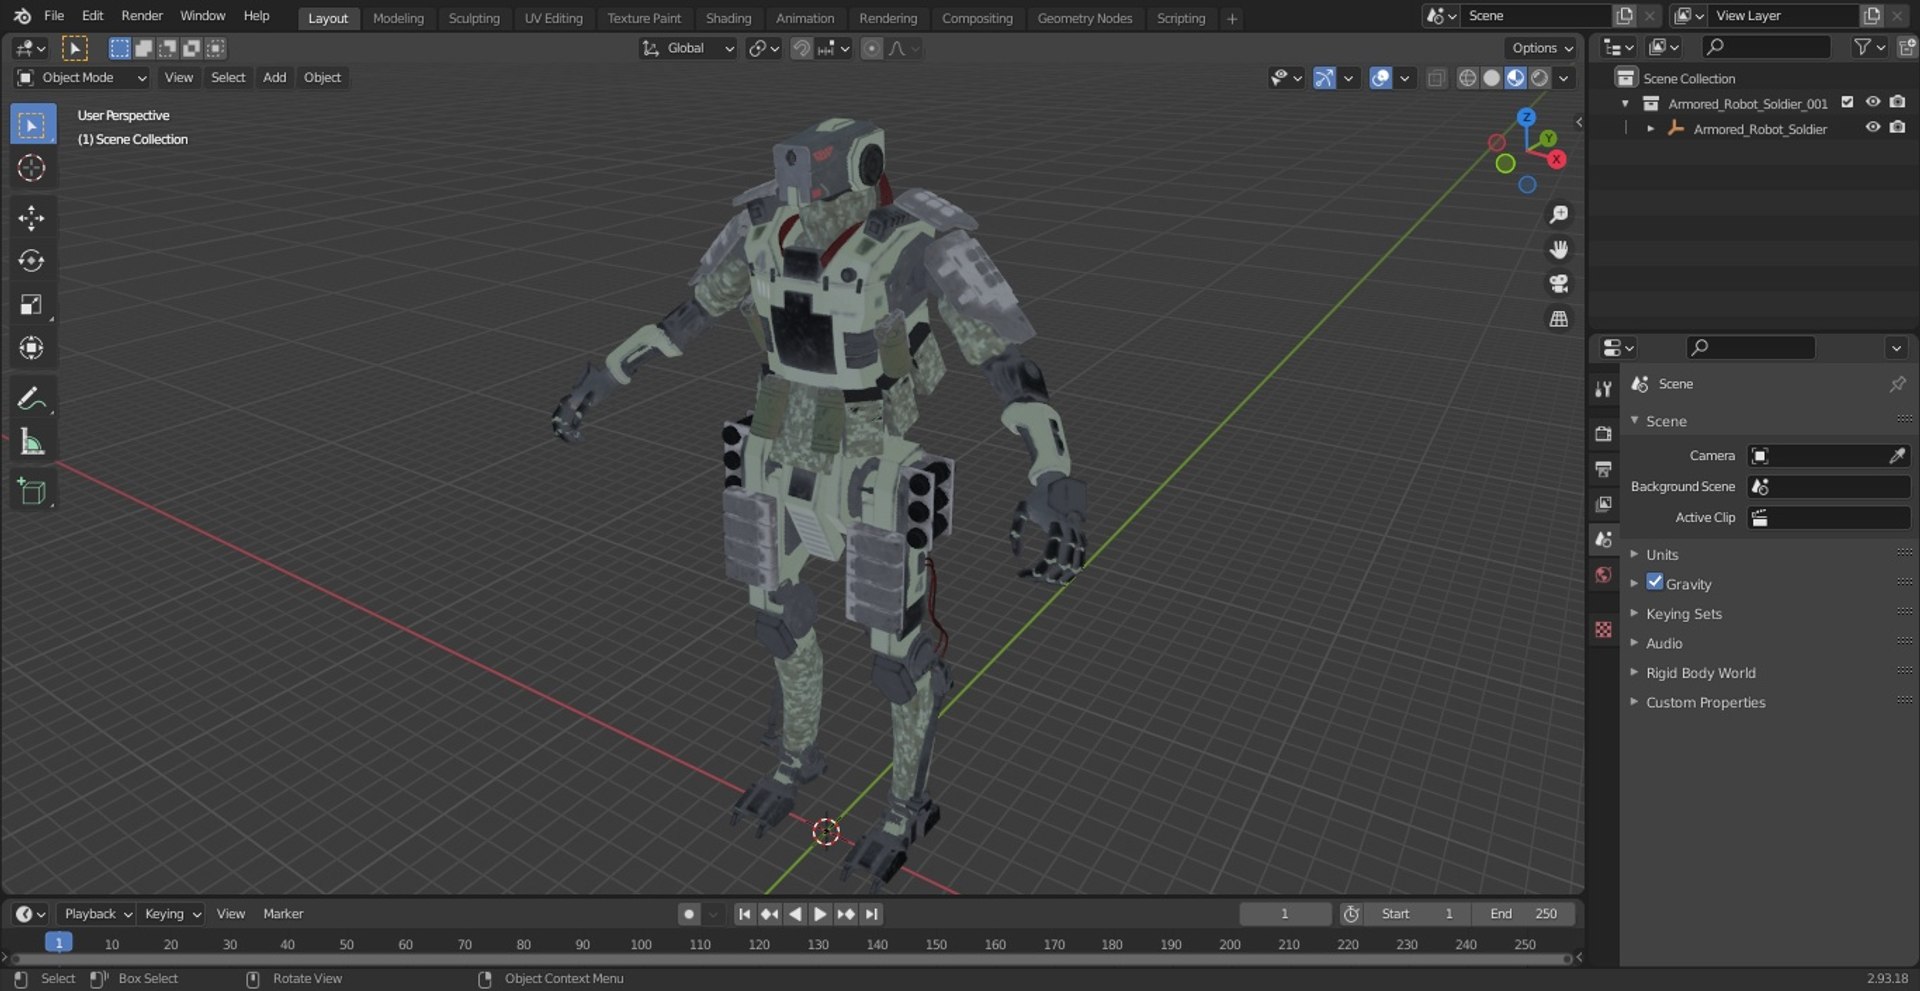Viewport: 1920px width, 991px height.
Task: Toggle the camera view icon
Action: click(x=1558, y=284)
